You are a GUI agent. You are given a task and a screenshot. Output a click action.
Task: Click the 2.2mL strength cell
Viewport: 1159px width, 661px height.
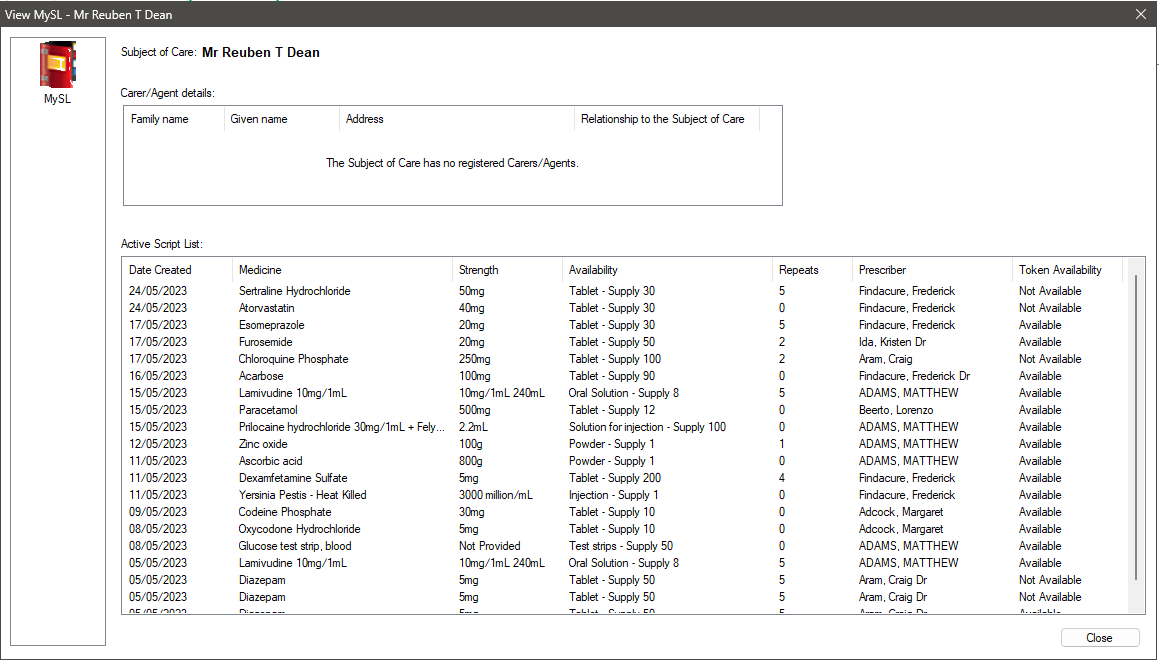click(x=473, y=427)
